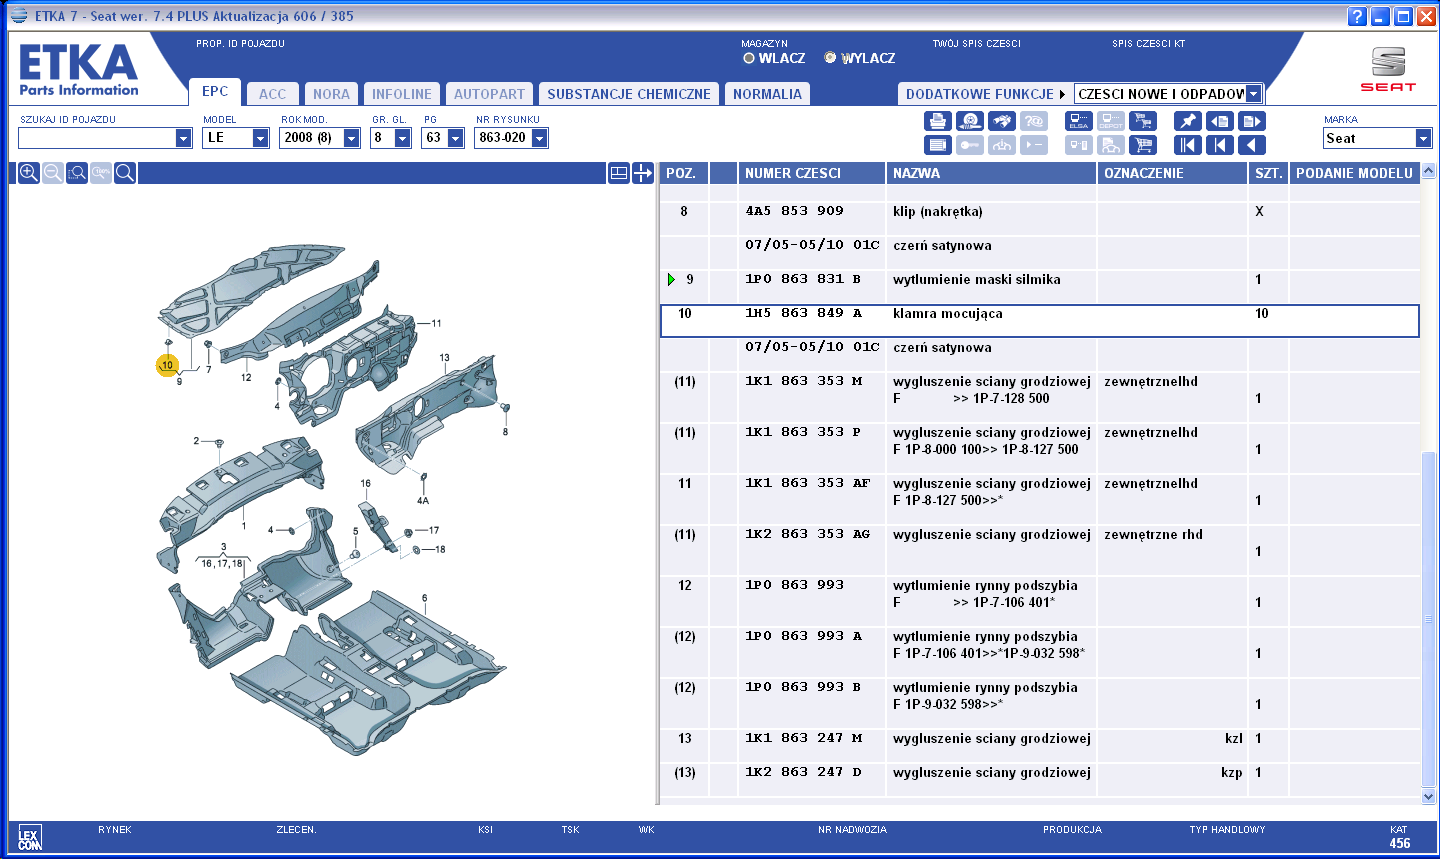The height and width of the screenshot is (859, 1440).
Task: Click the greyed DEPOT icon
Action: (1111, 121)
